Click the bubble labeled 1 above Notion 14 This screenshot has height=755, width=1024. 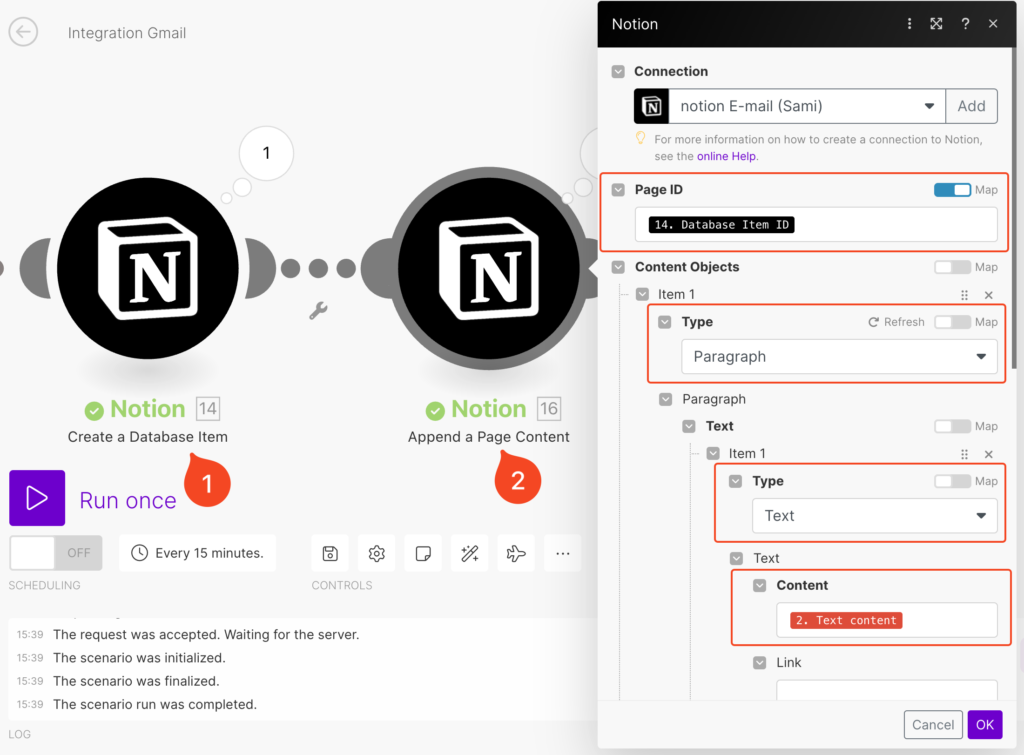pos(266,153)
